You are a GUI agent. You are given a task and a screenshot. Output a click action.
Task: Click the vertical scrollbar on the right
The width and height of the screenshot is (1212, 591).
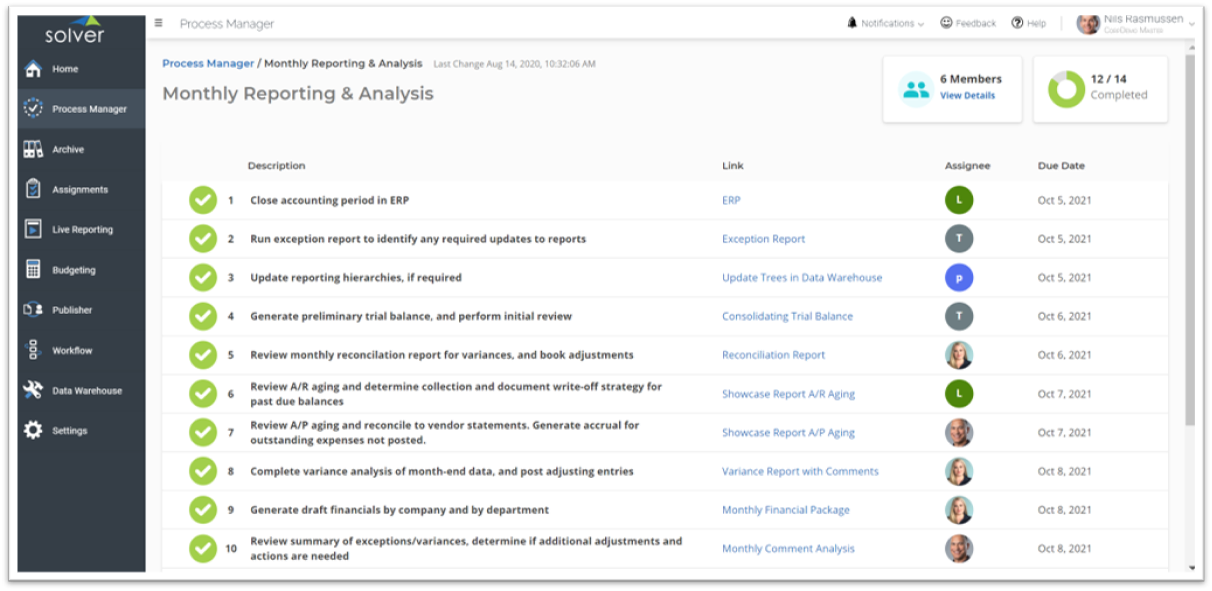(1189, 240)
